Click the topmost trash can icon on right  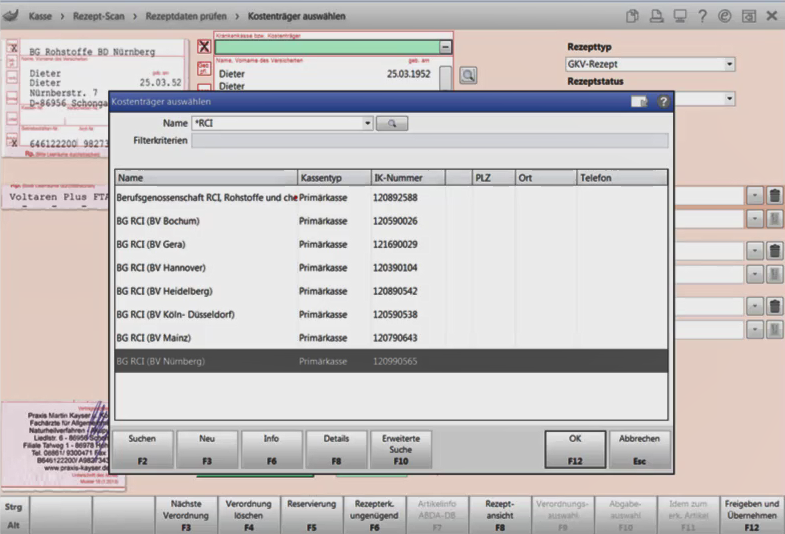coord(774,195)
